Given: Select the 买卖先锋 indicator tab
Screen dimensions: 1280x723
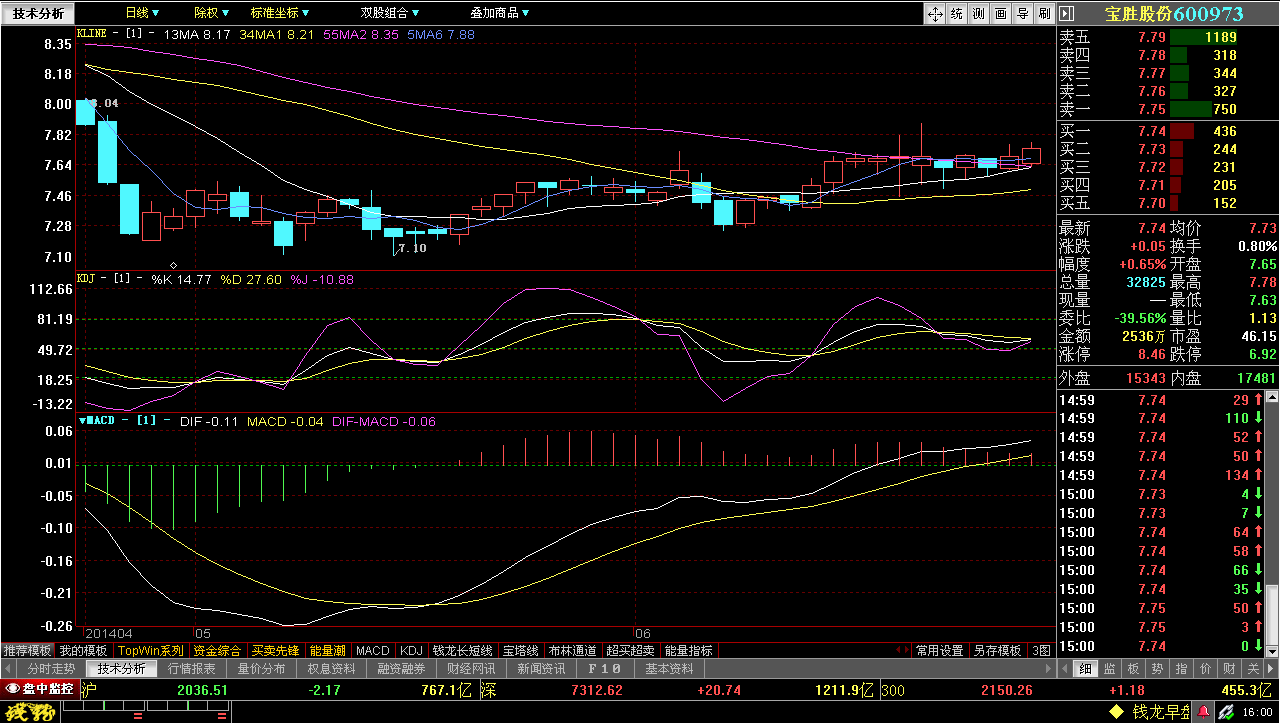Looking at the screenshot, I should tap(275, 650).
